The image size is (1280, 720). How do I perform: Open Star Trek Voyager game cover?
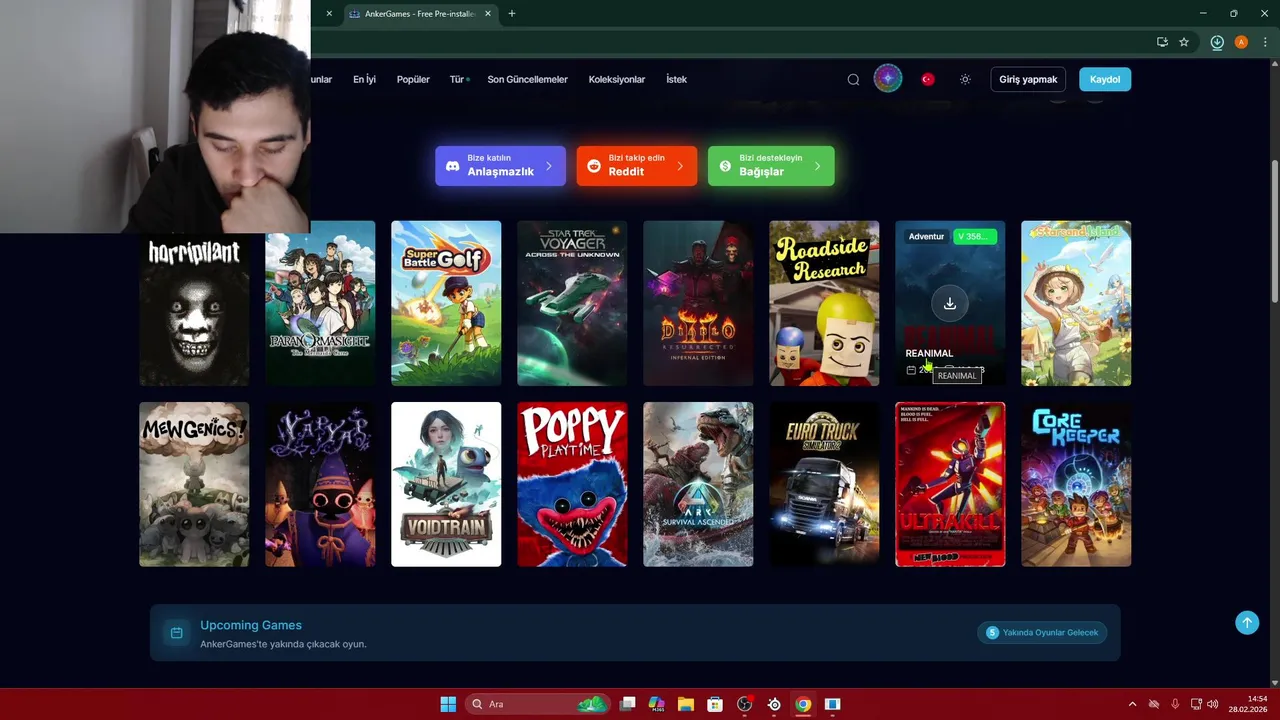572,303
